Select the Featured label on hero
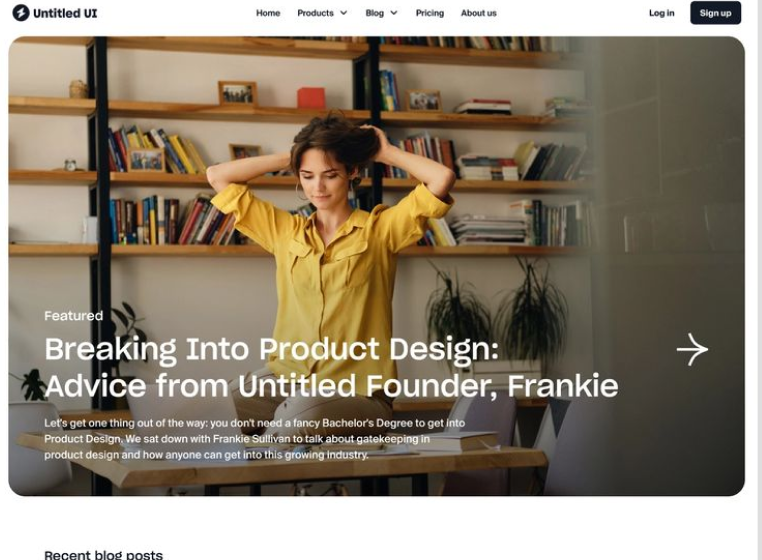The width and height of the screenshot is (762, 560). point(74,316)
